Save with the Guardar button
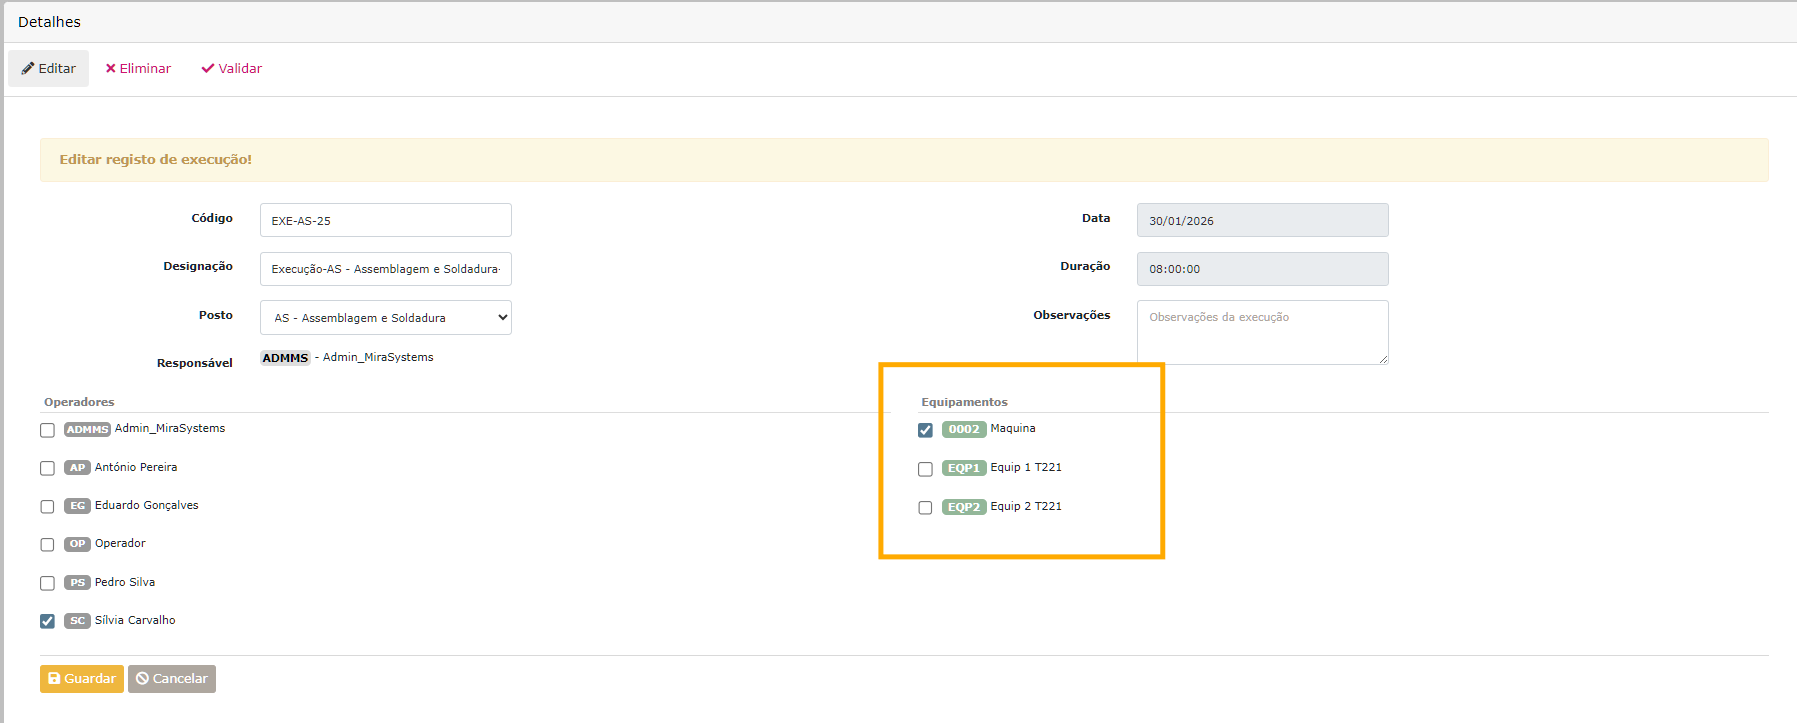 [x=82, y=678]
